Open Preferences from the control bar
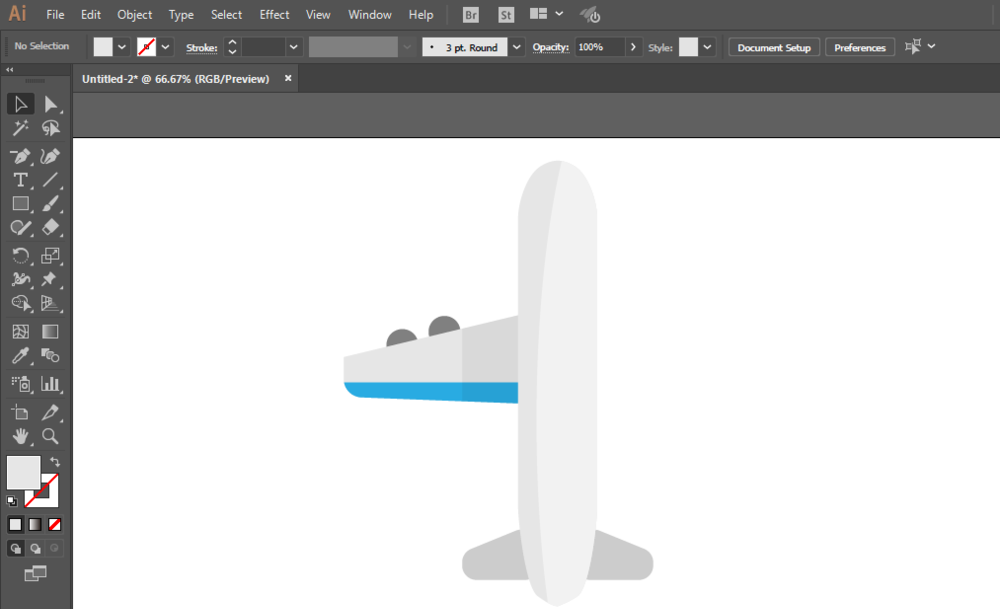Image resolution: width=1000 pixels, height=609 pixels. point(859,47)
